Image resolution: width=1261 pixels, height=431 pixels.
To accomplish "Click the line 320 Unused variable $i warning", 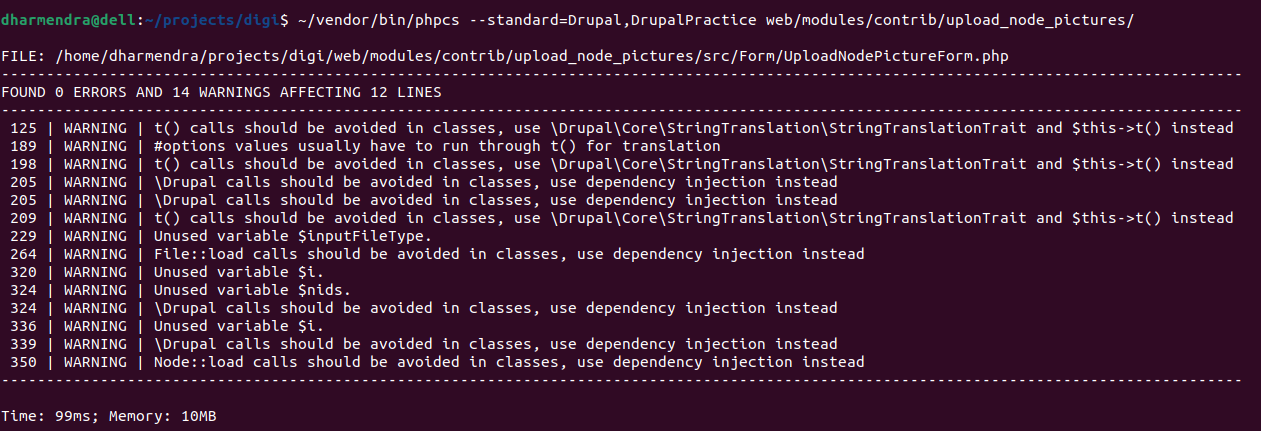I will point(239,272).
